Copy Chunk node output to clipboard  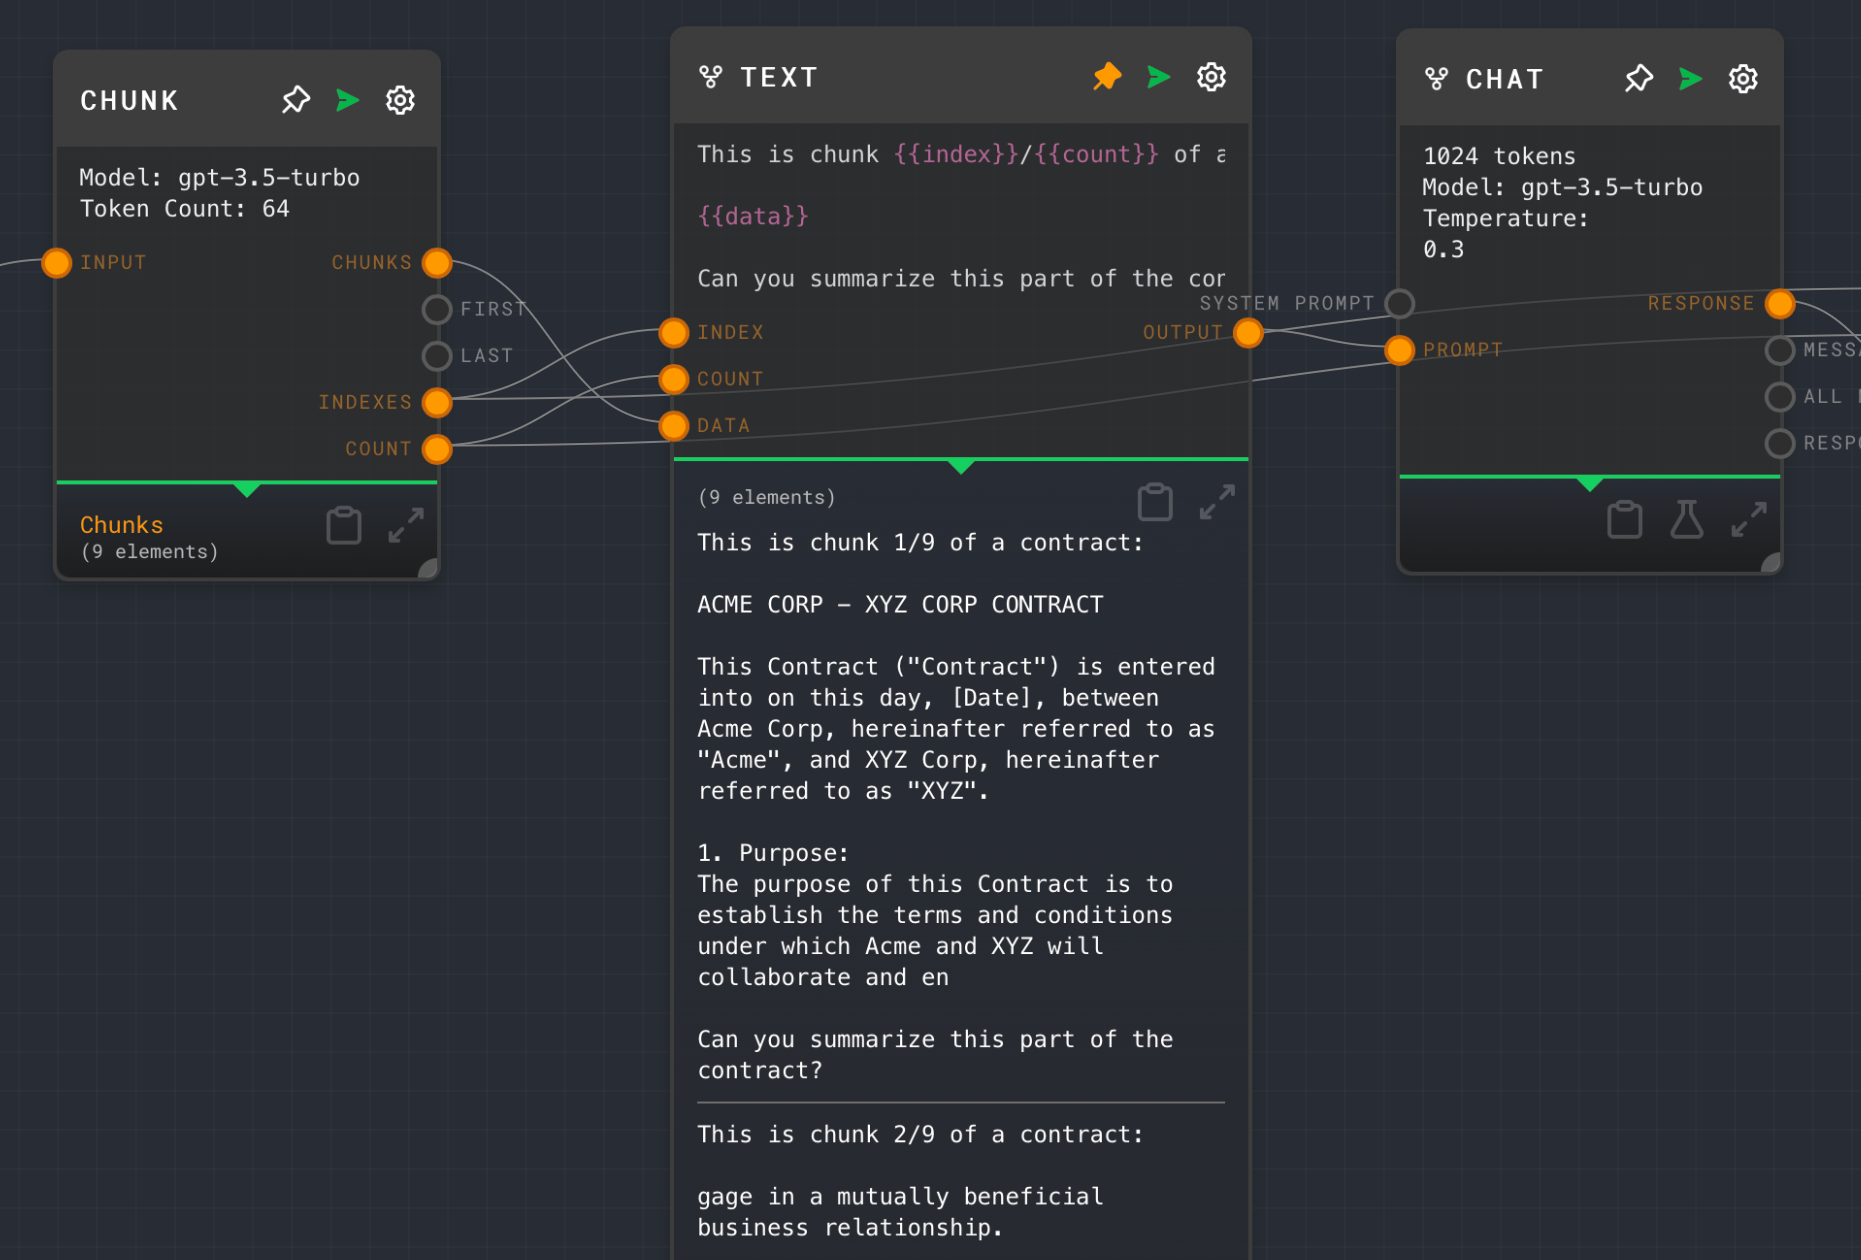pos(344,525)
